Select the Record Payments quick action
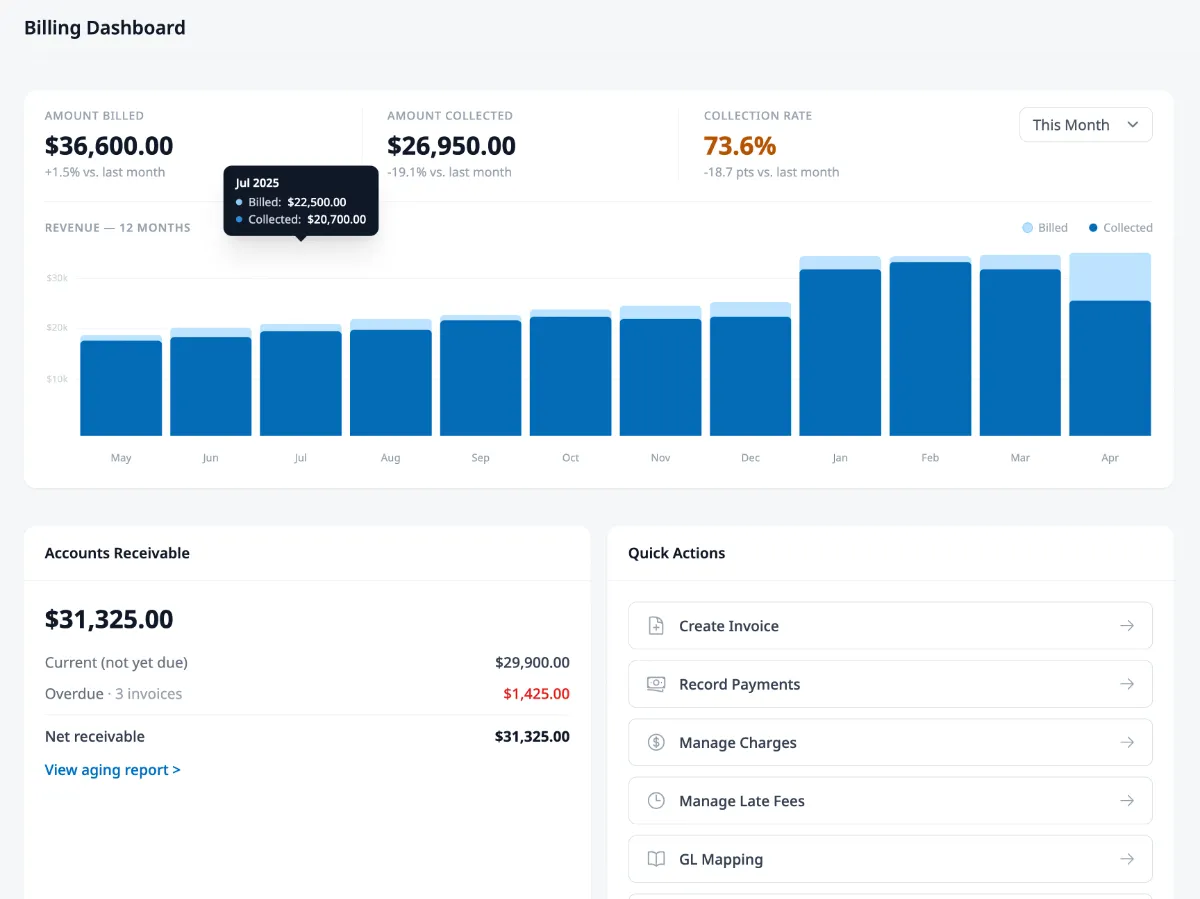Viewport: 1200px width, 899px height. click(890, 684)
